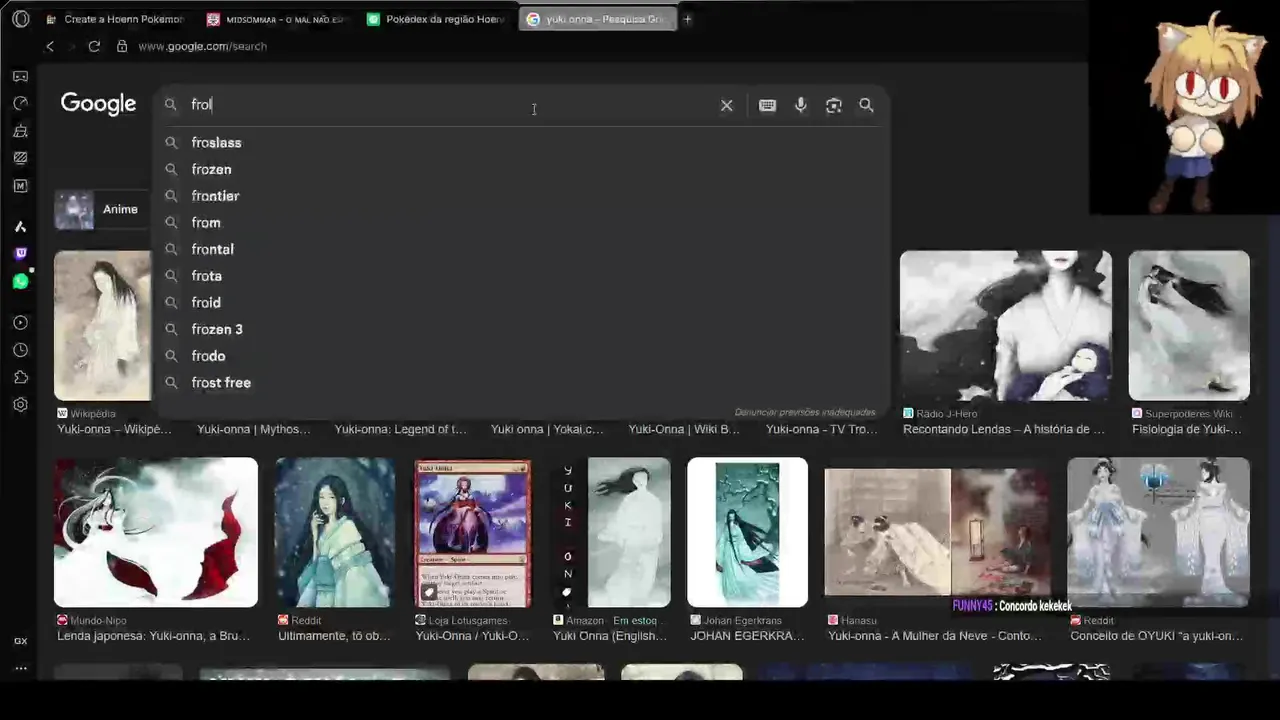Clear the search box text

(727, 105)
